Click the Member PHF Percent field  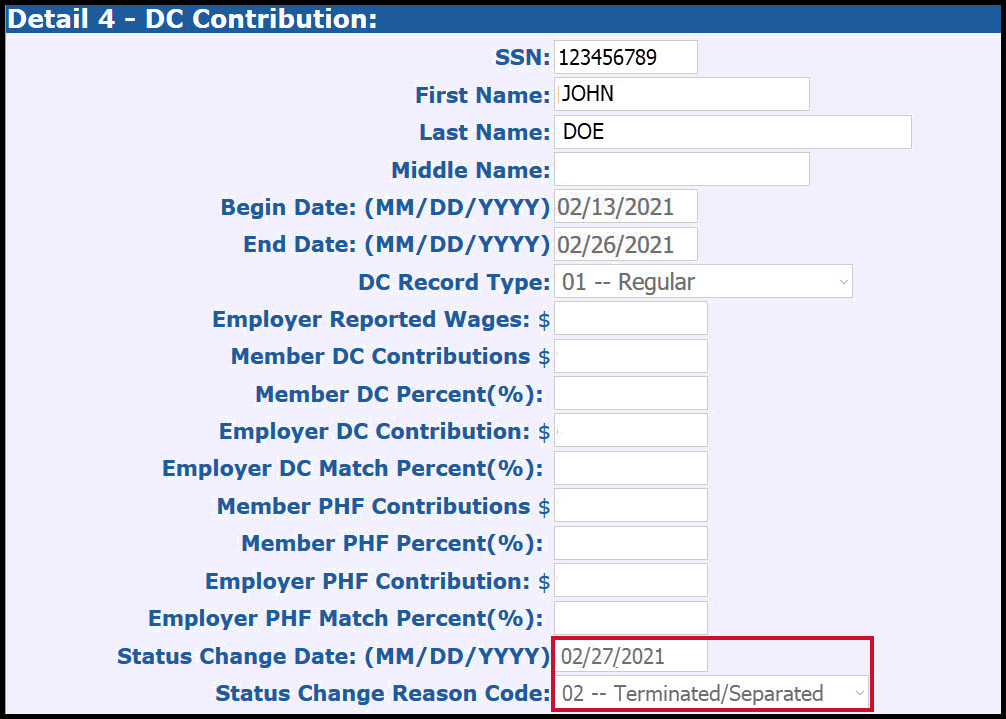[x=630, y=542]
